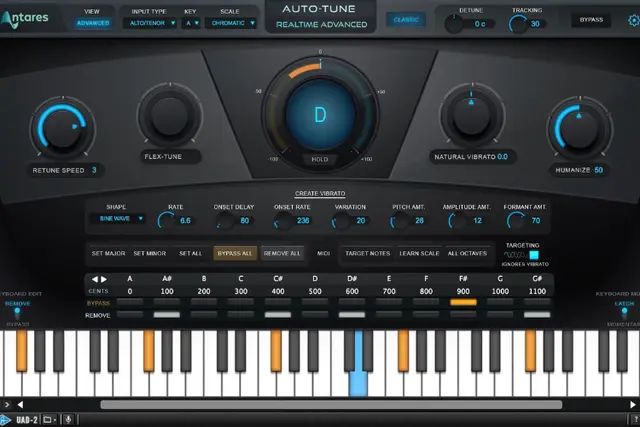The image size is (640, 427).
Task: Open the UAD-2 folder dropdown arrow
Action: [x=55, y=420]
